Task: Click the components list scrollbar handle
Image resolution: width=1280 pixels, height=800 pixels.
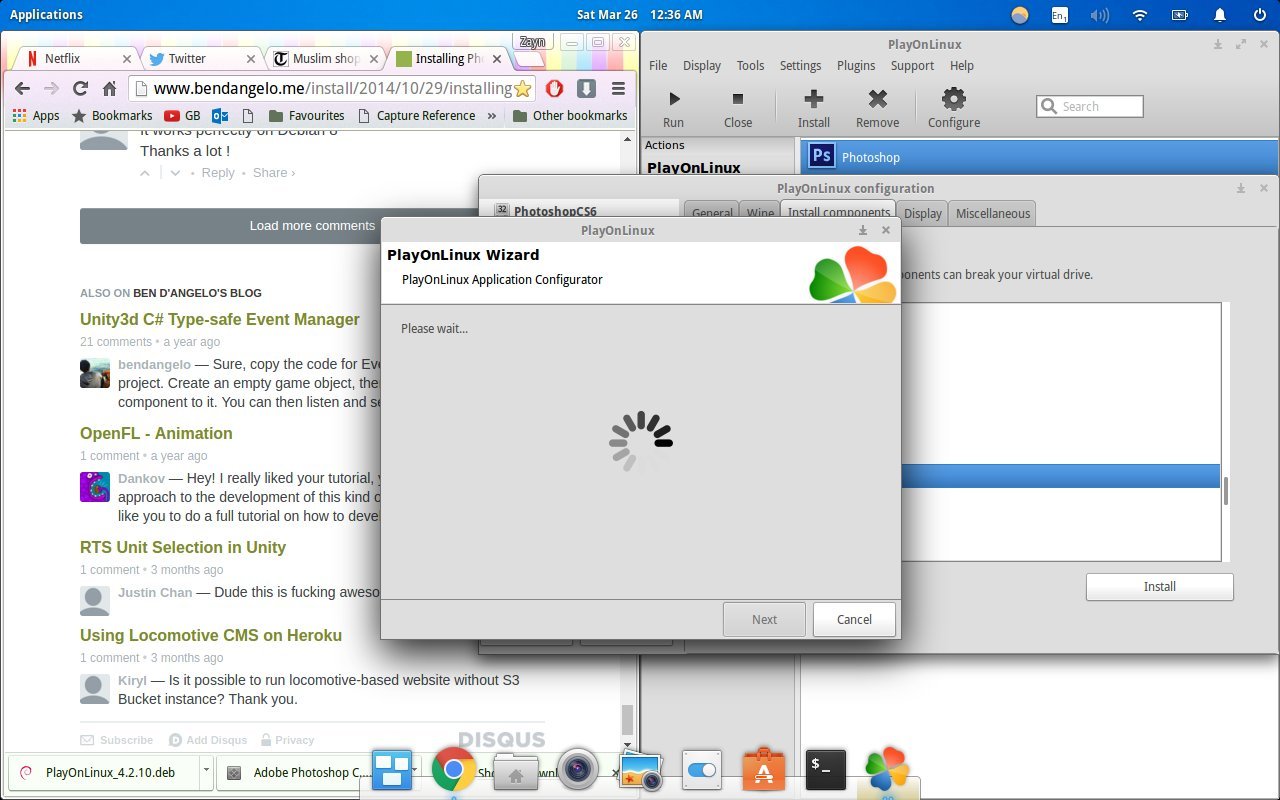Action: (x=1226, y=490)
